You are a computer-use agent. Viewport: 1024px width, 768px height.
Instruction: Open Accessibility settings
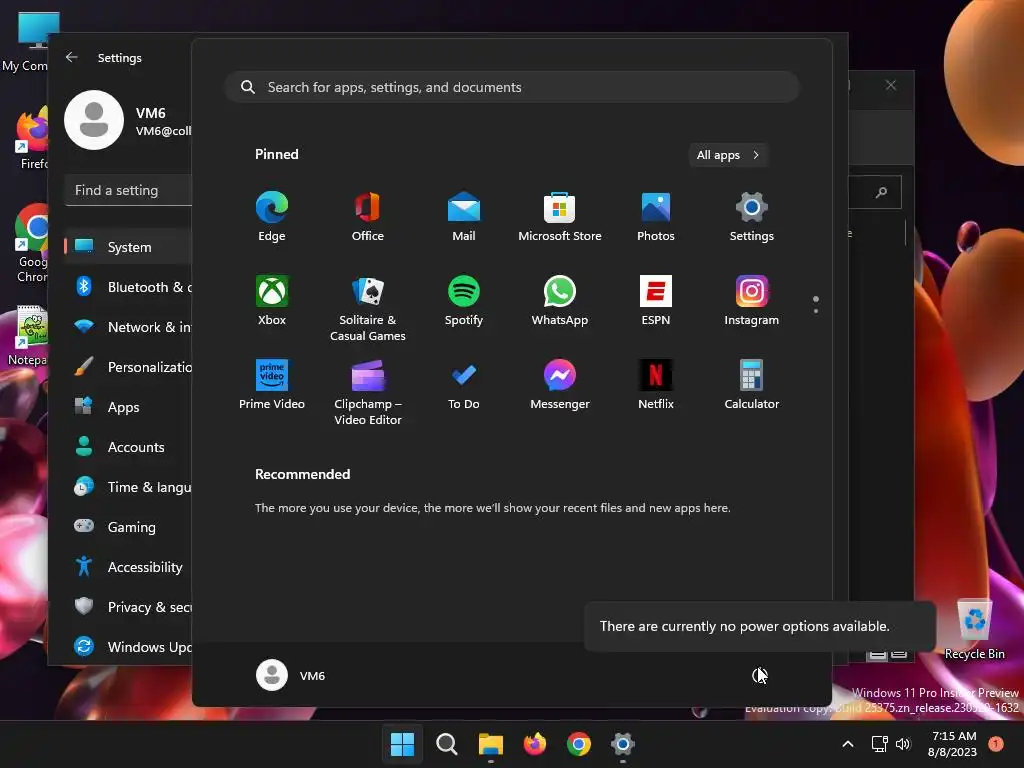[128, 567]
